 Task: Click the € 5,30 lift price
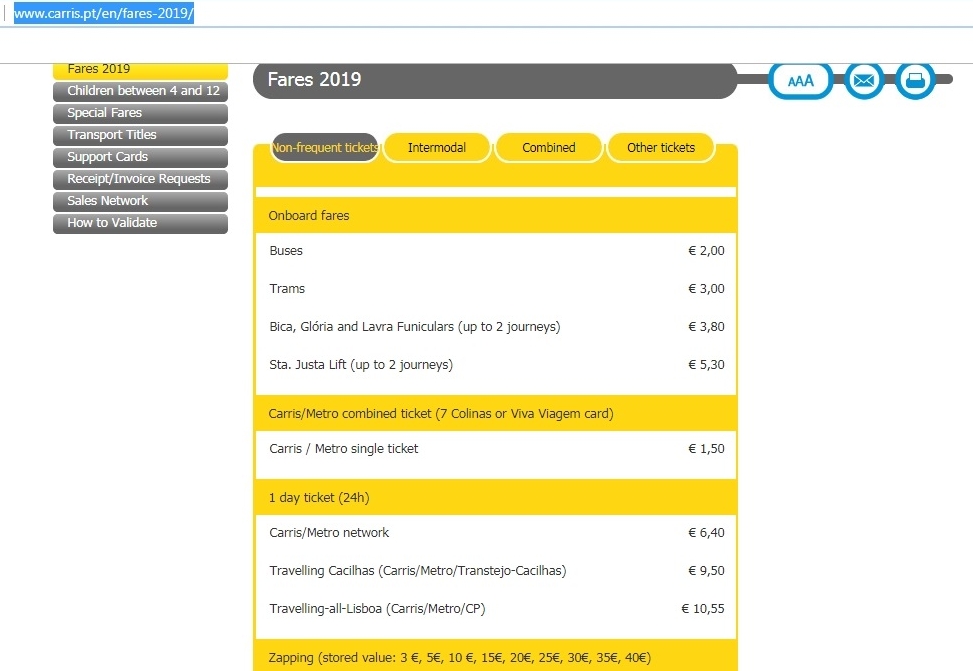point(706,364)
